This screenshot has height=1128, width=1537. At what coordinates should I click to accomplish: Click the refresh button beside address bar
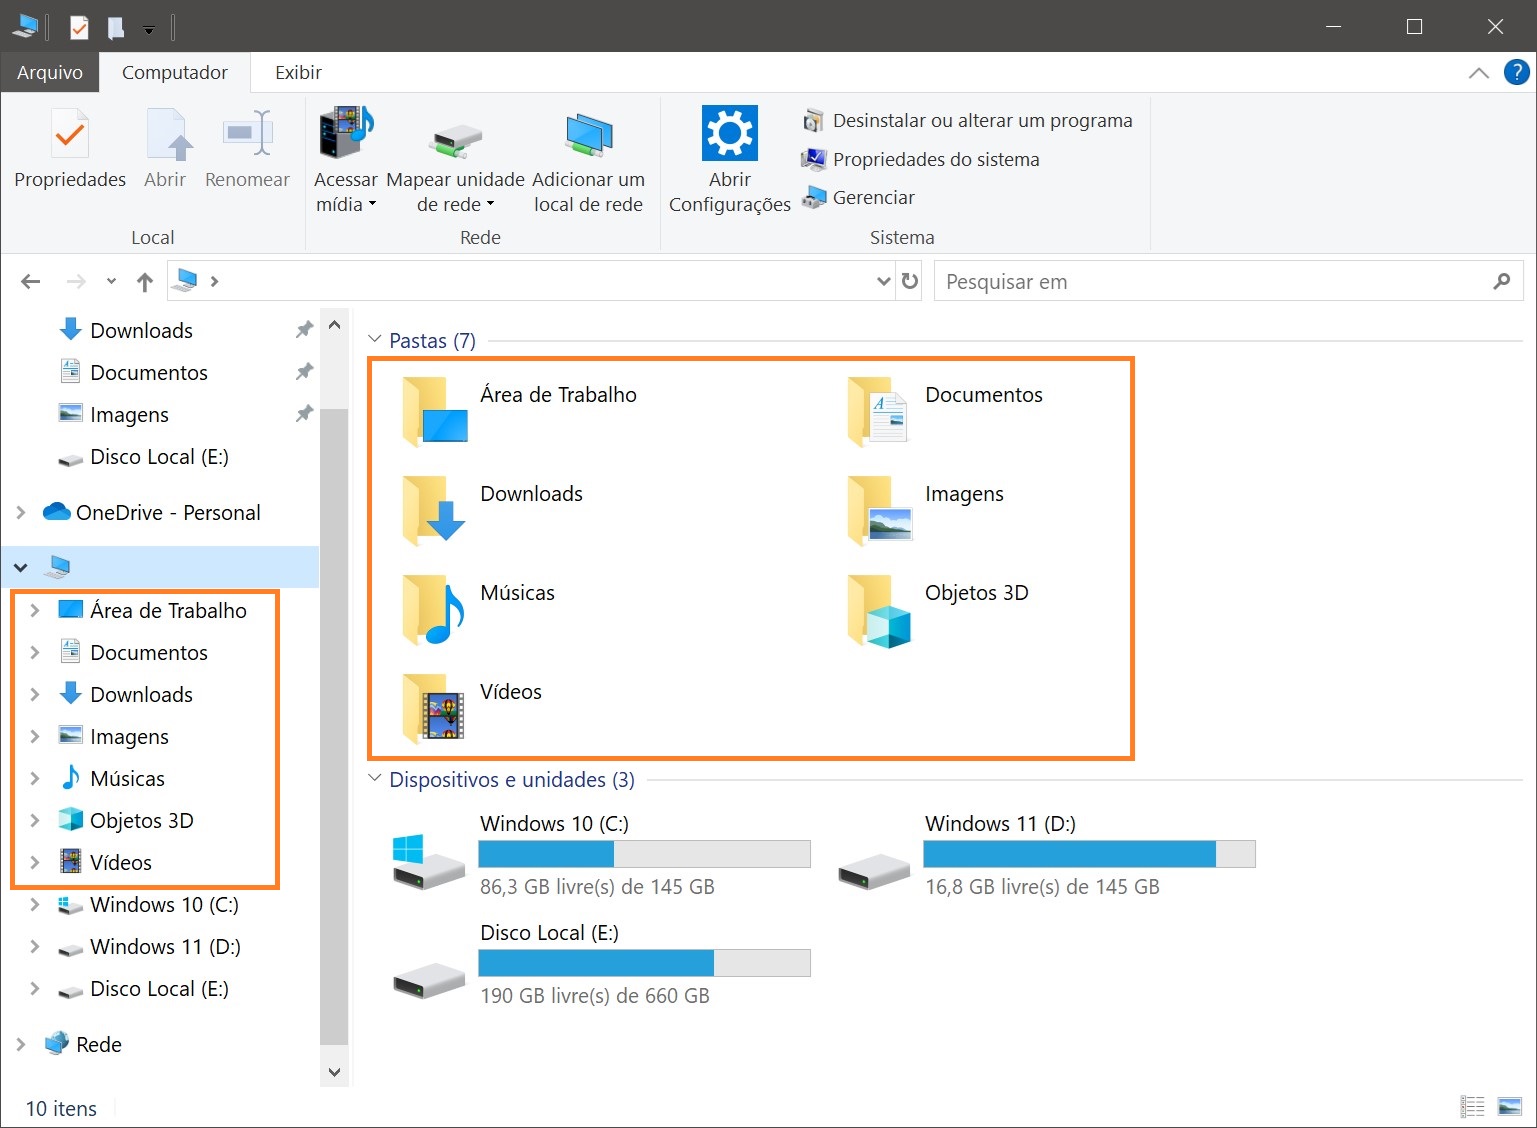tap(910, 282)
